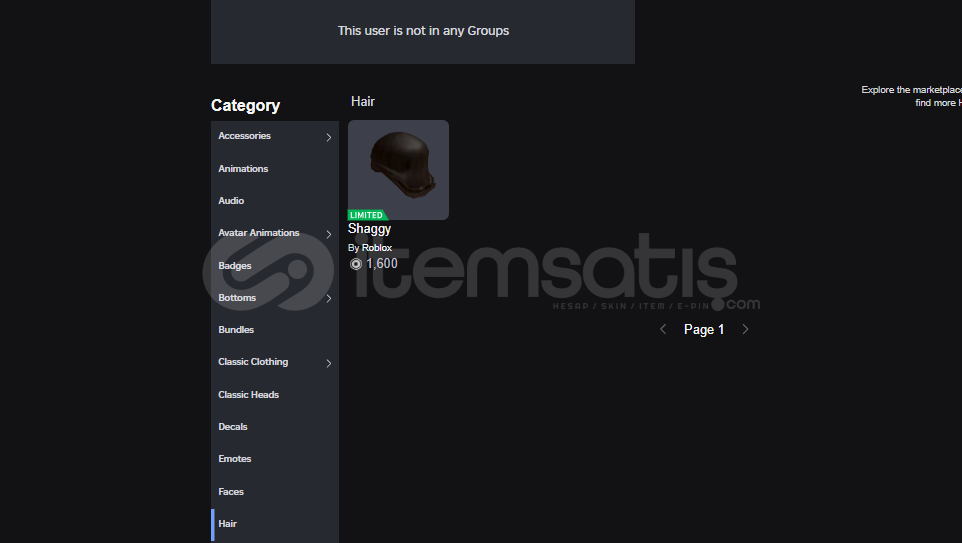
Task: Open the Classic Clothing category label
Action: pos(253,362)
